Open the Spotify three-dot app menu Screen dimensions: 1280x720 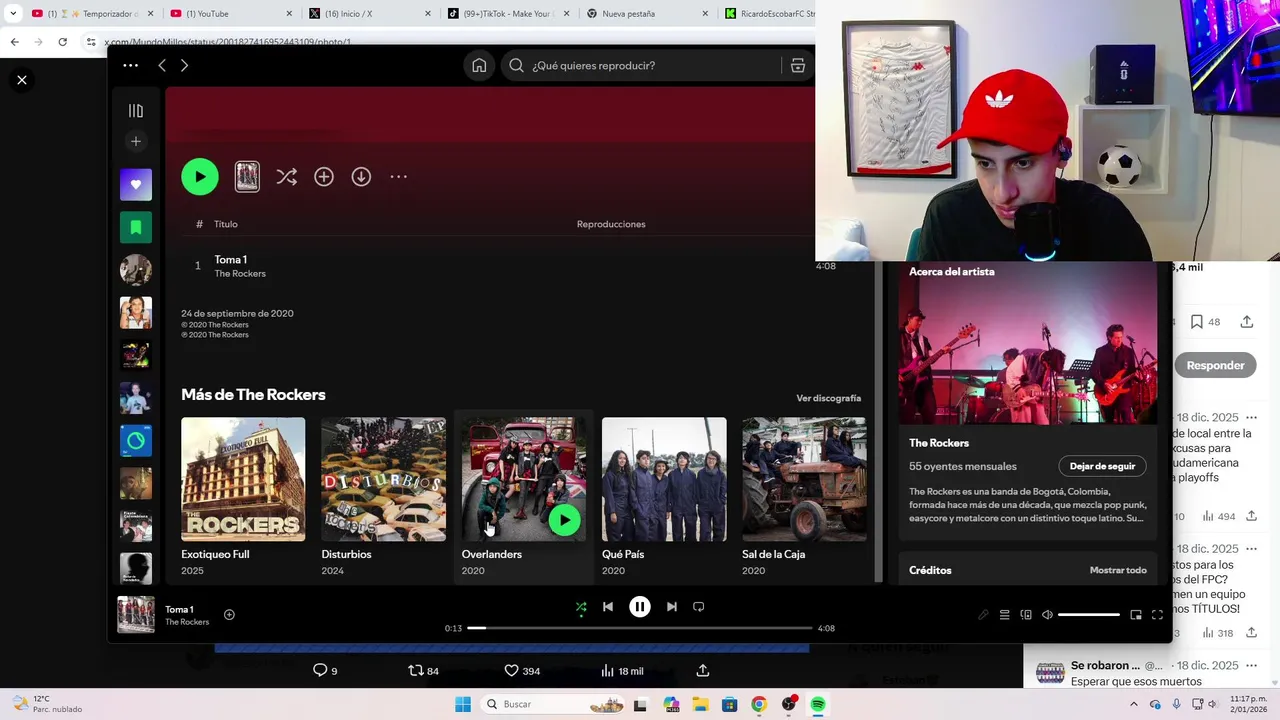click(131, 65)
